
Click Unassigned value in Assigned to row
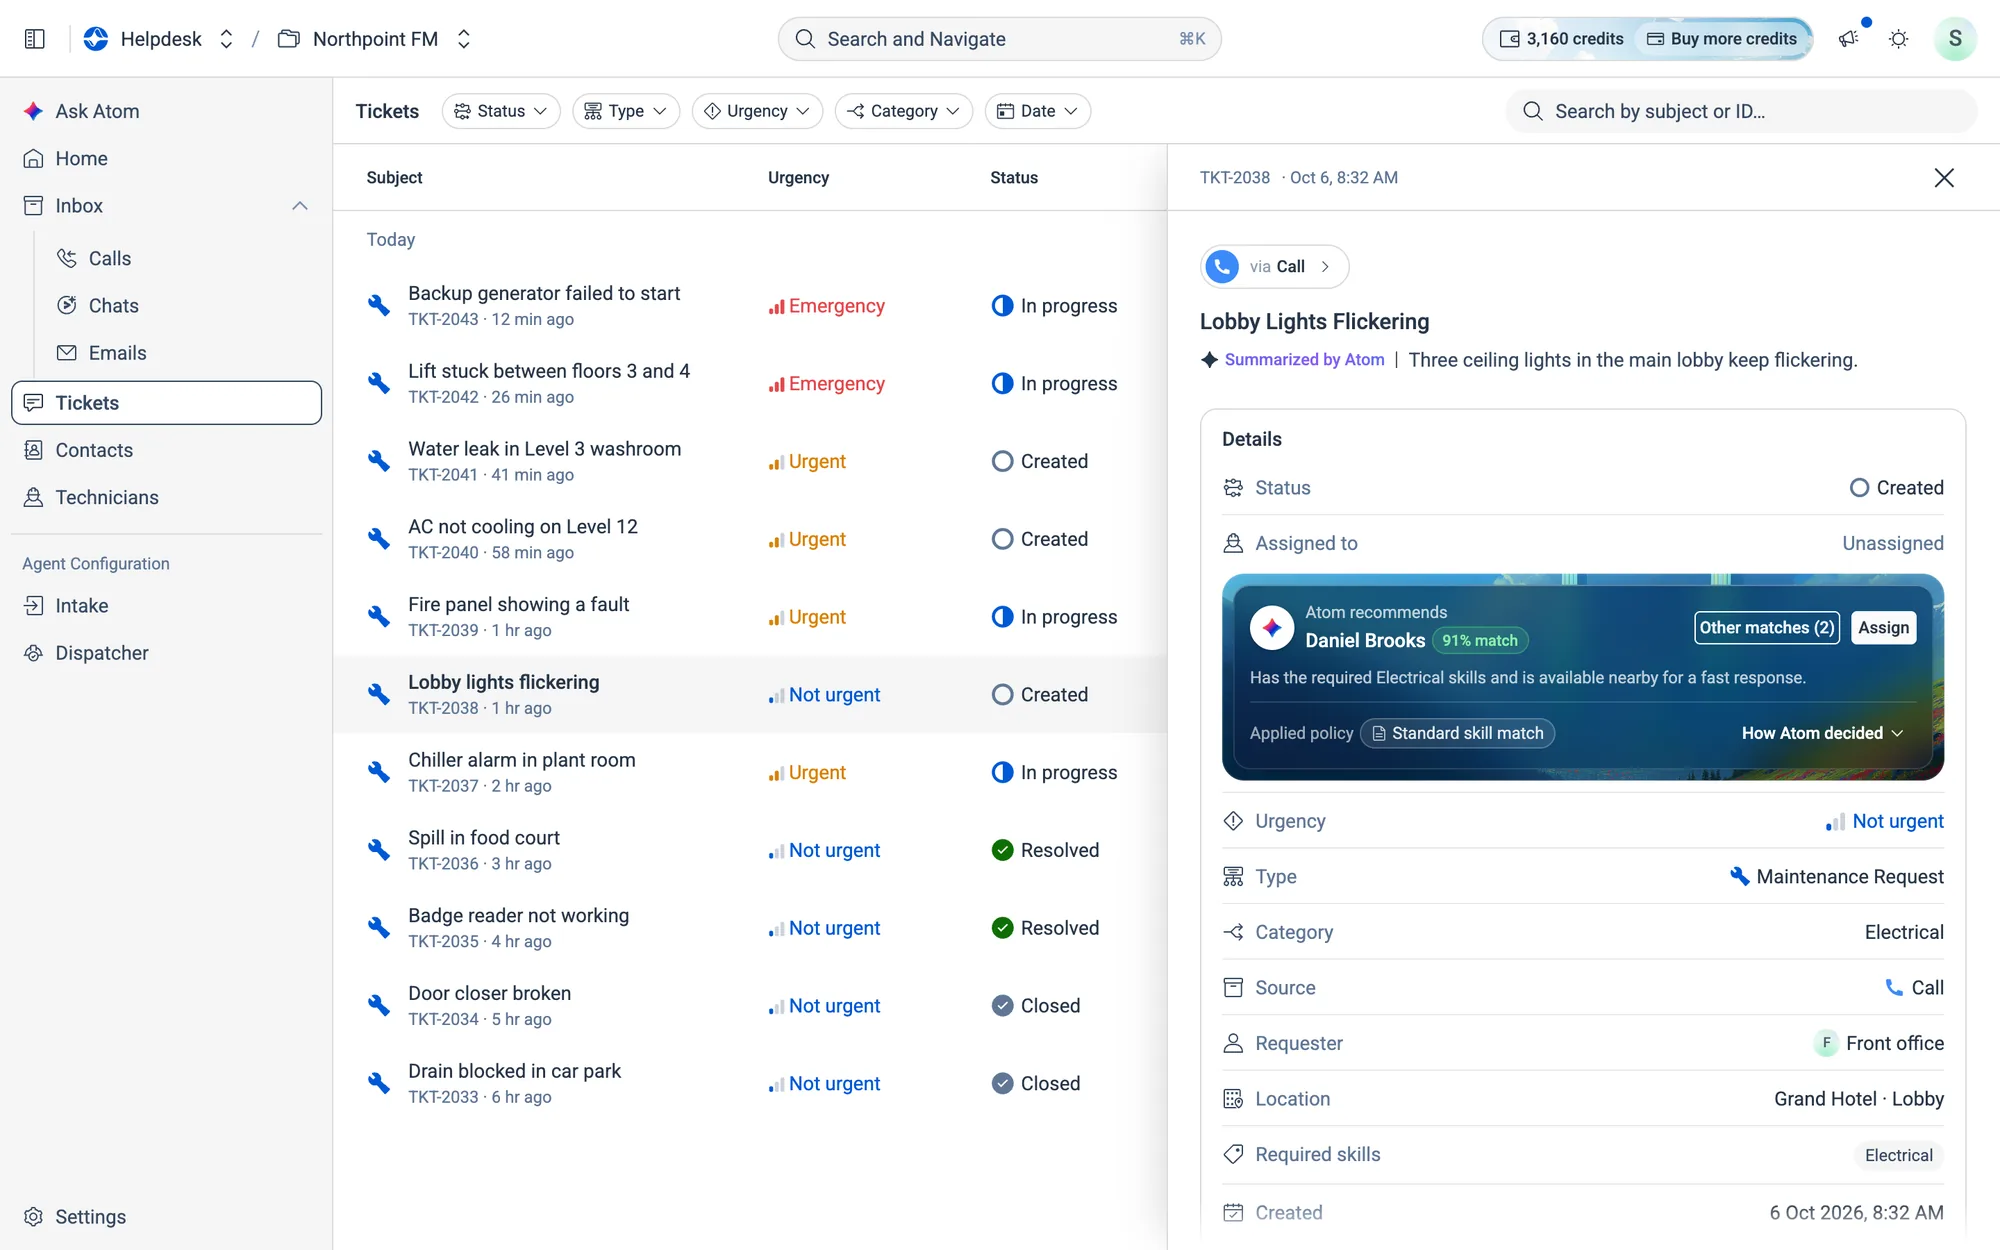point(1893,543)
